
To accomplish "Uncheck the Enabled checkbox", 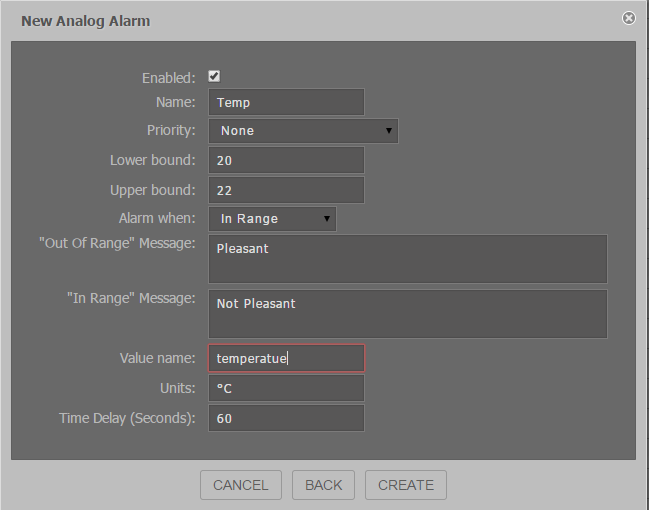I will (214, 76).
